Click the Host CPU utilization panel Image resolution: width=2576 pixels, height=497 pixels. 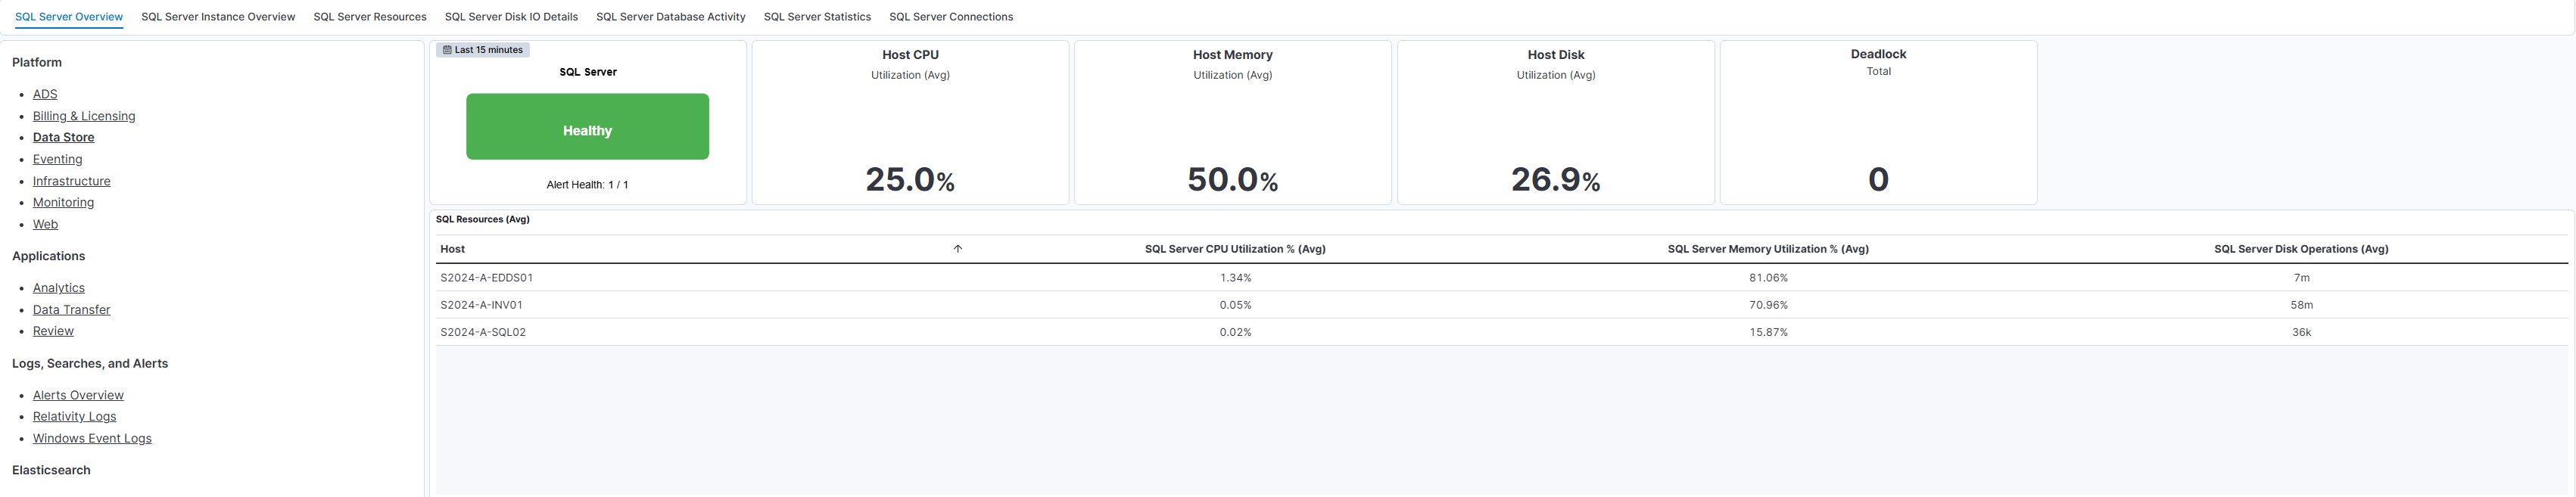[x=909, y=122]
